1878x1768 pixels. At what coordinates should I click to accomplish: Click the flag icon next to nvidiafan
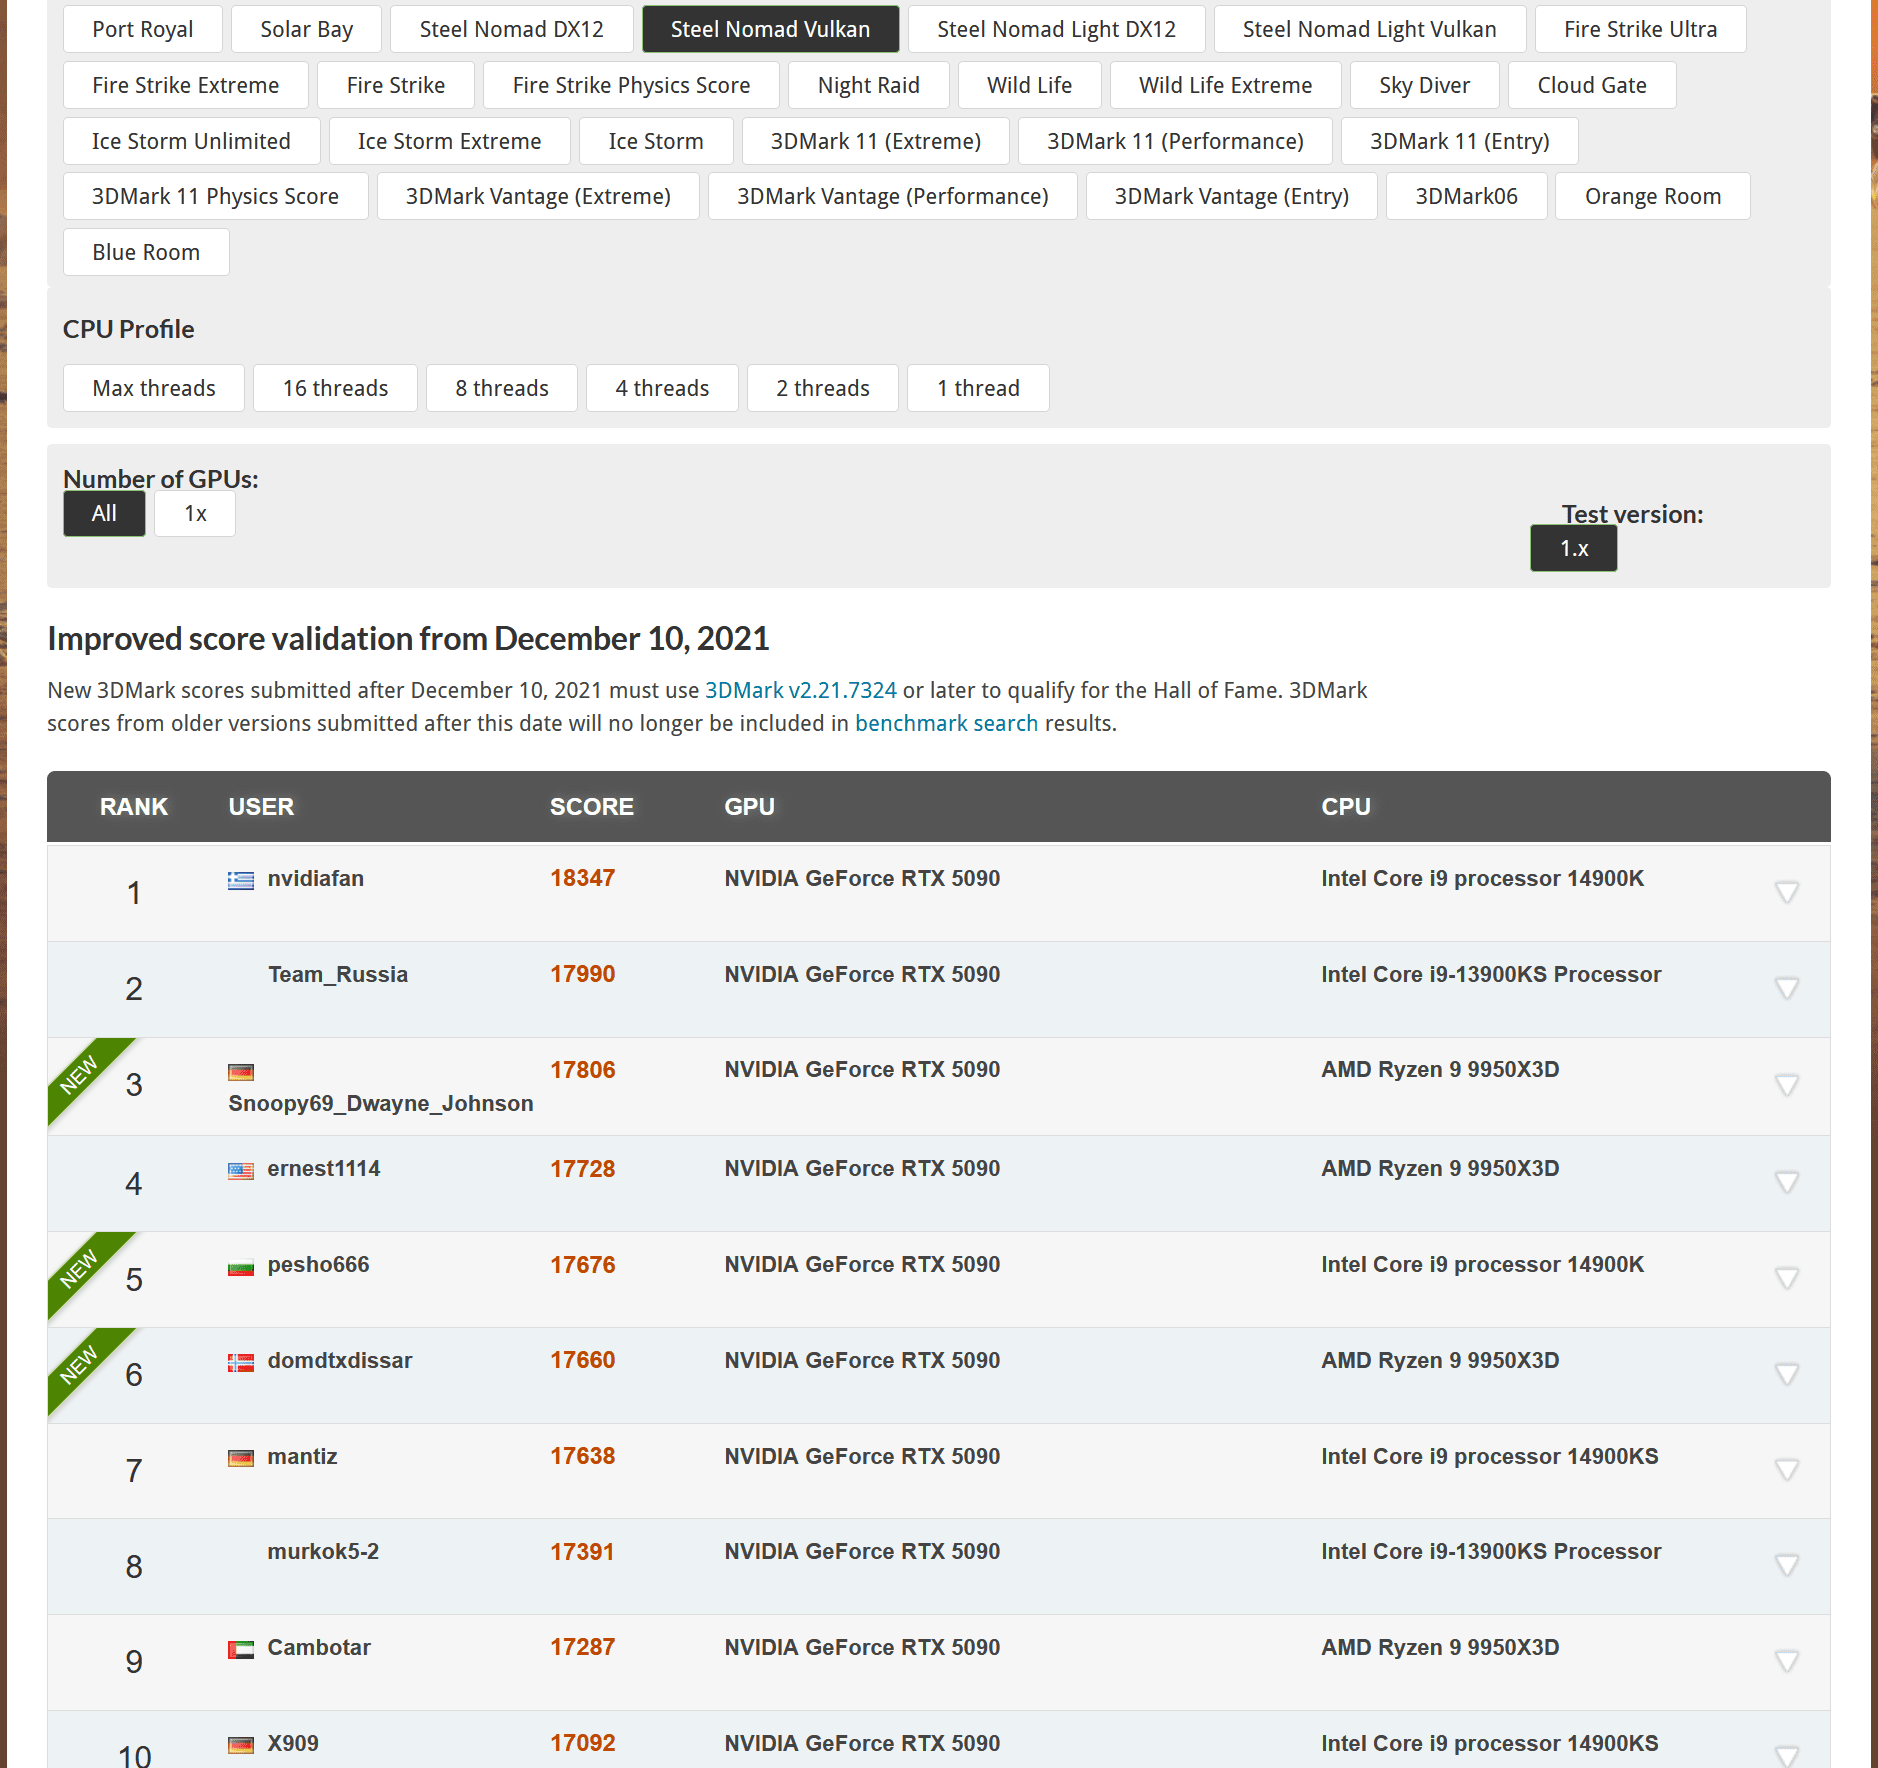coord(240,880)
